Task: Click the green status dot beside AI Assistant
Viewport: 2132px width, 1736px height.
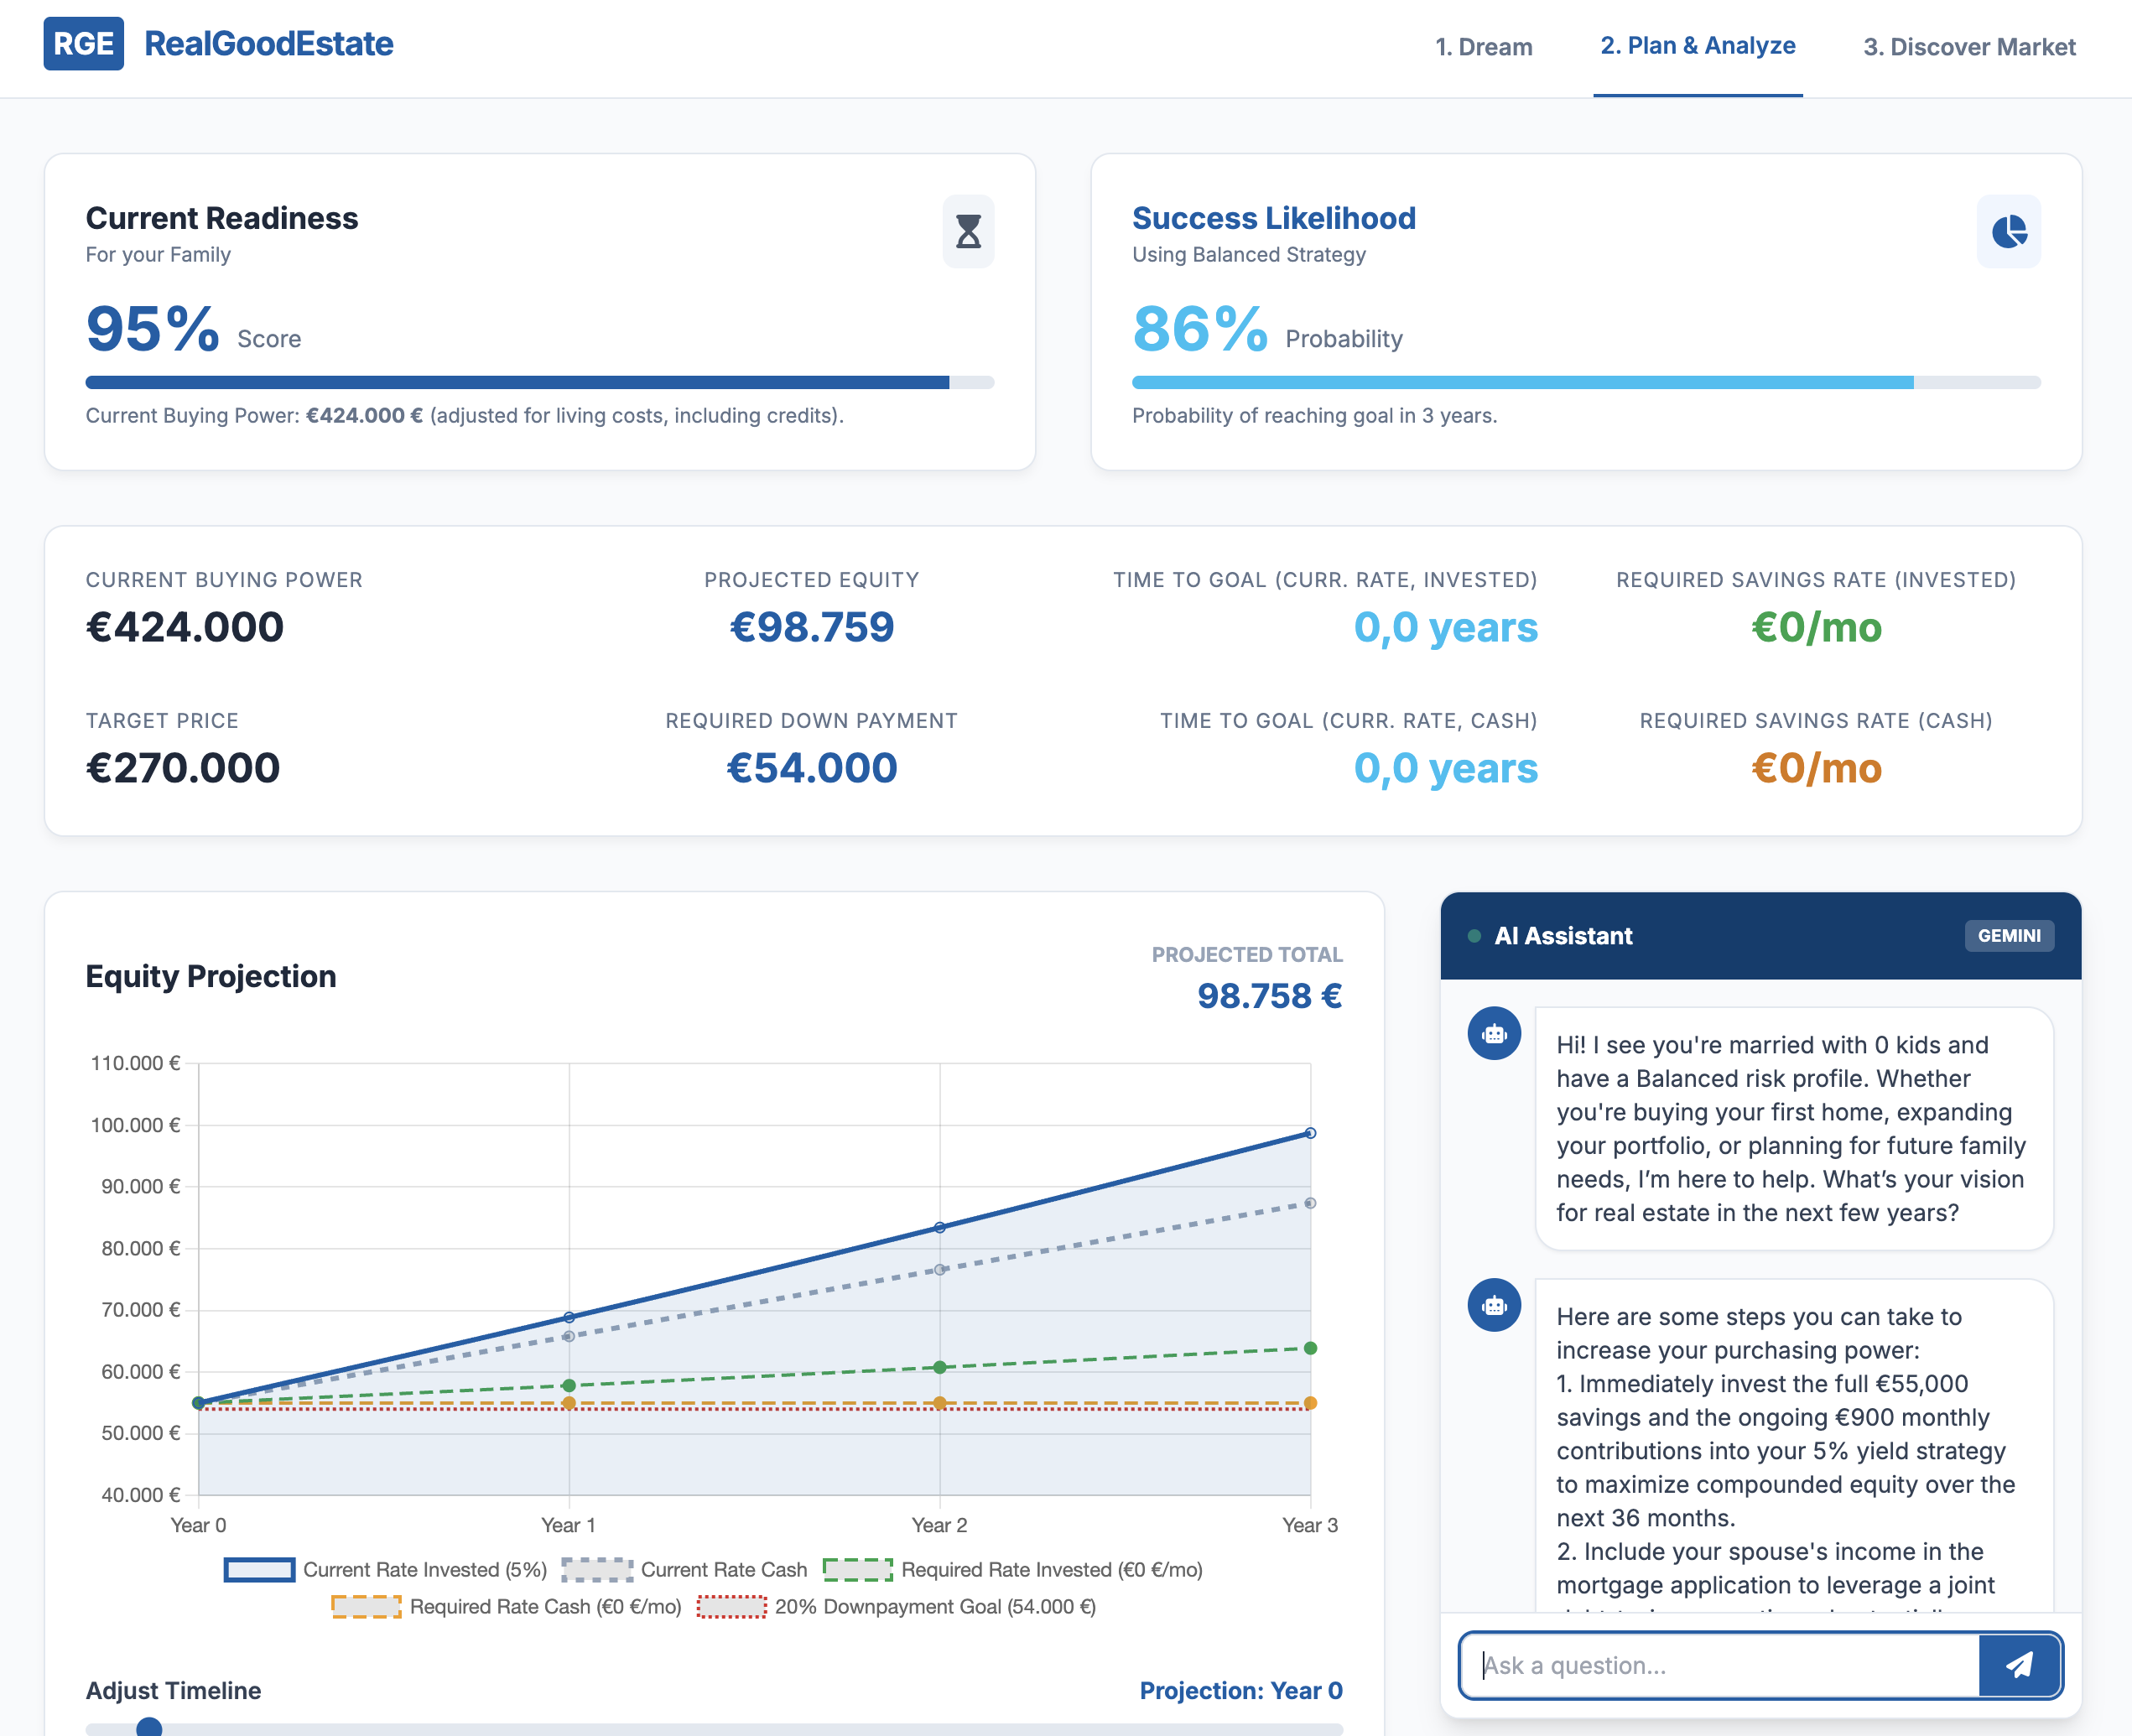Action: click(x=1474, y=936)
